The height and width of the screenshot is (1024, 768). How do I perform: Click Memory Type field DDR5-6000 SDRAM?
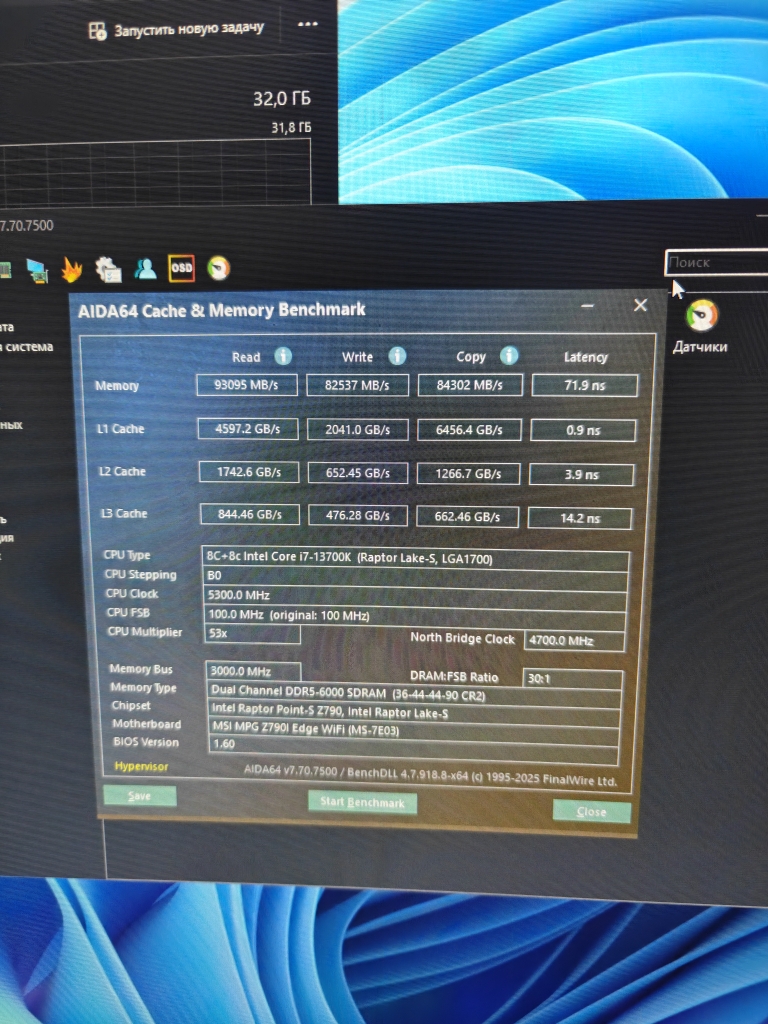coord(414,694)
